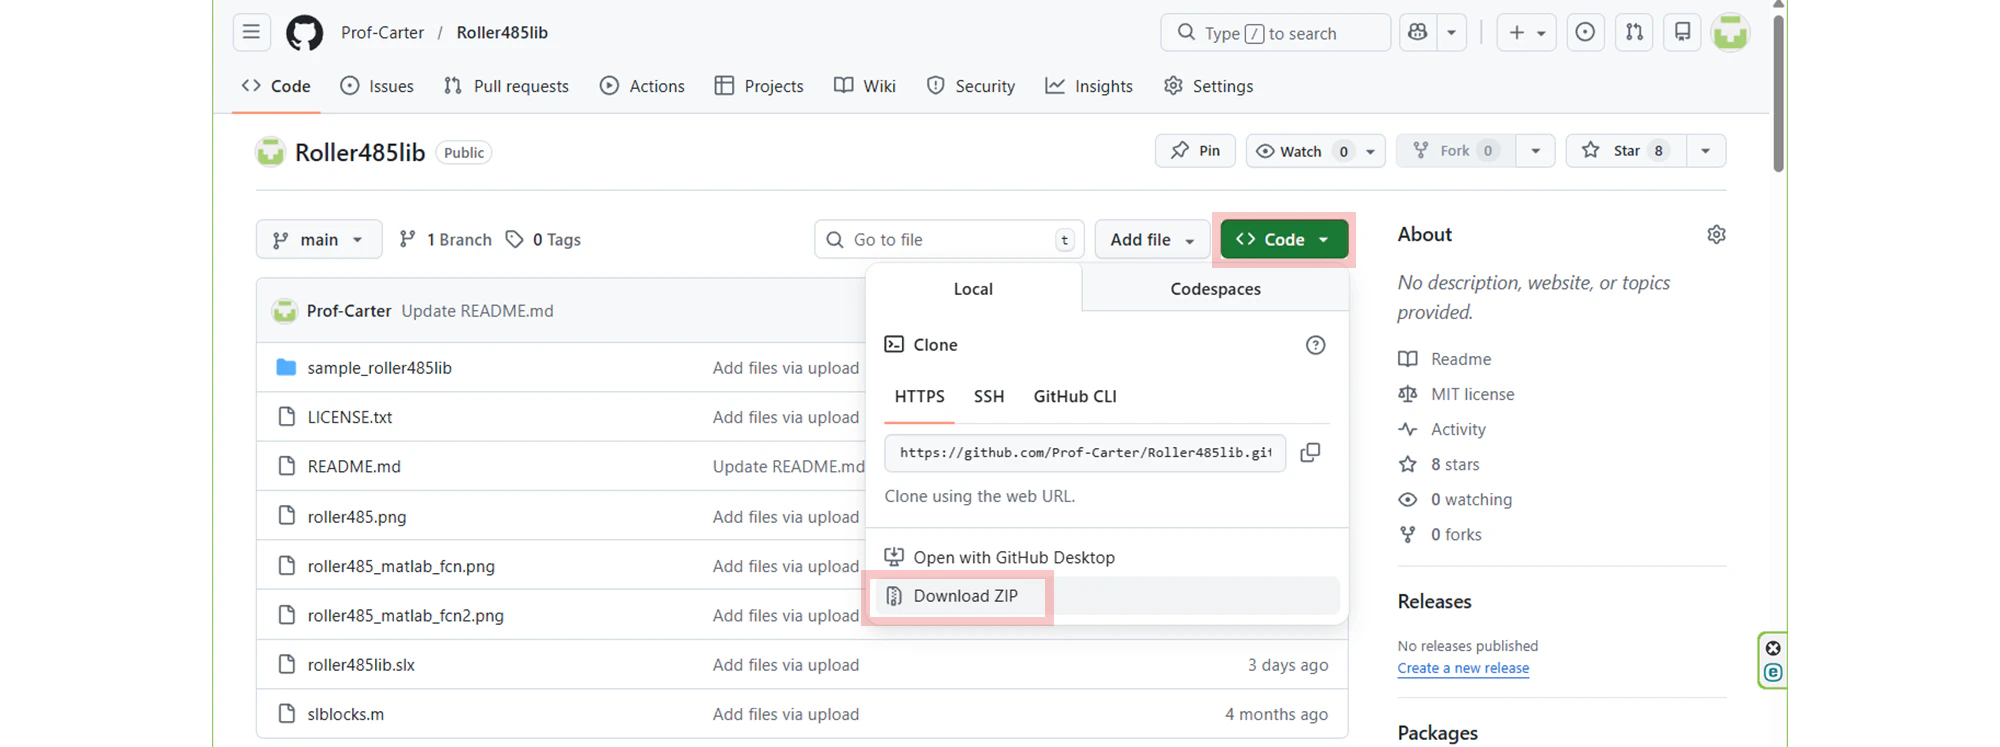Open the Add file dropdown
Screen dimensions: 2000x747
click(x=1152, y=239)
